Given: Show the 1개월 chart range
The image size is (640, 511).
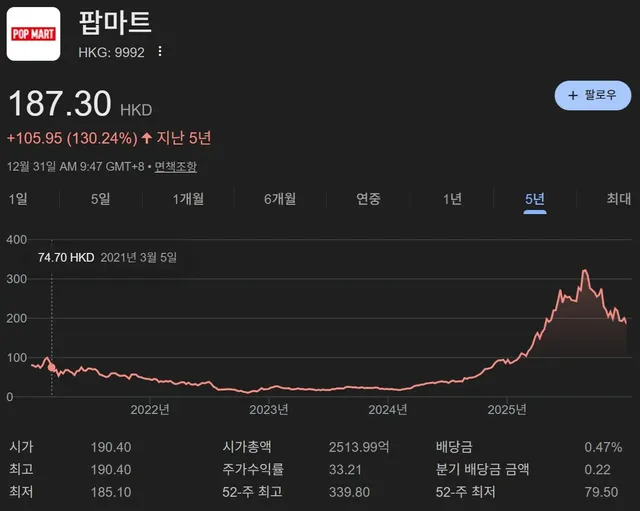Looking at the screenshot, I should tap(188, 199).
